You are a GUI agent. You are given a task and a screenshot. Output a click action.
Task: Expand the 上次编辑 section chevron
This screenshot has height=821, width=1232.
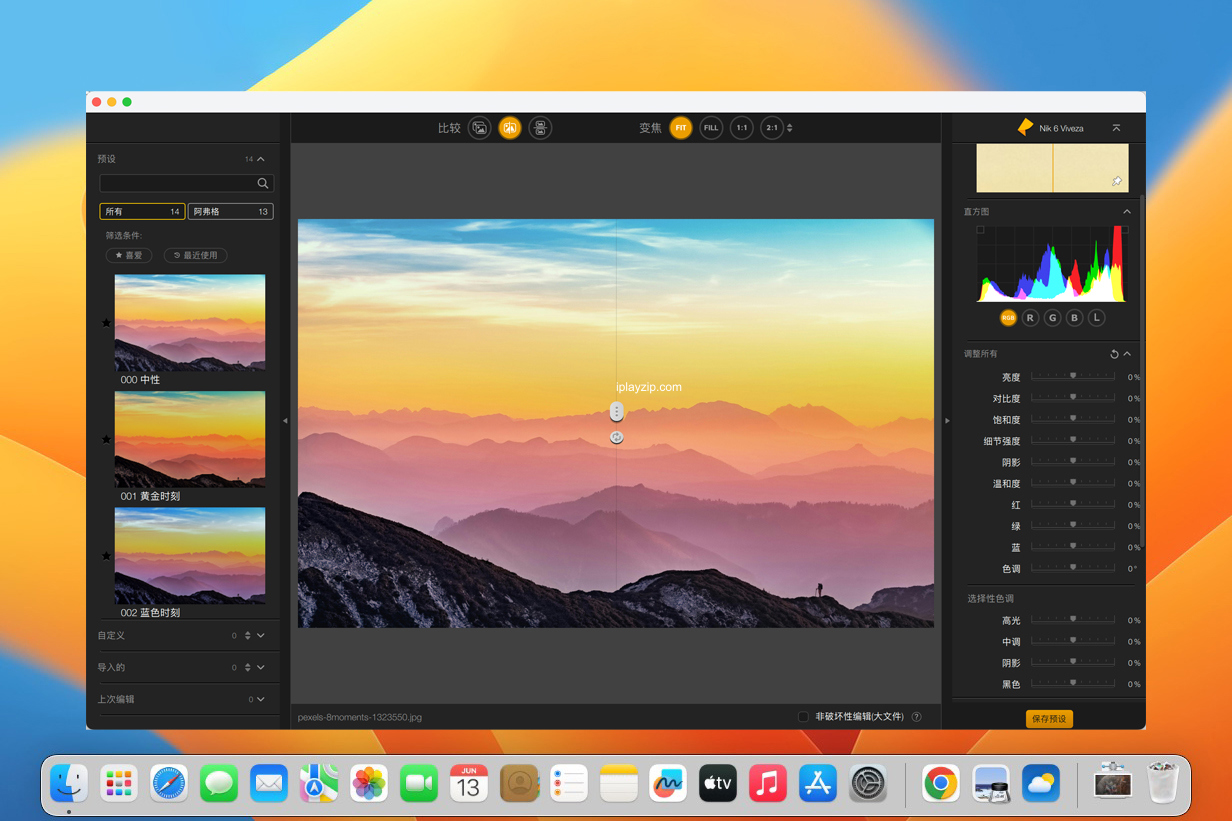point(261,700)
